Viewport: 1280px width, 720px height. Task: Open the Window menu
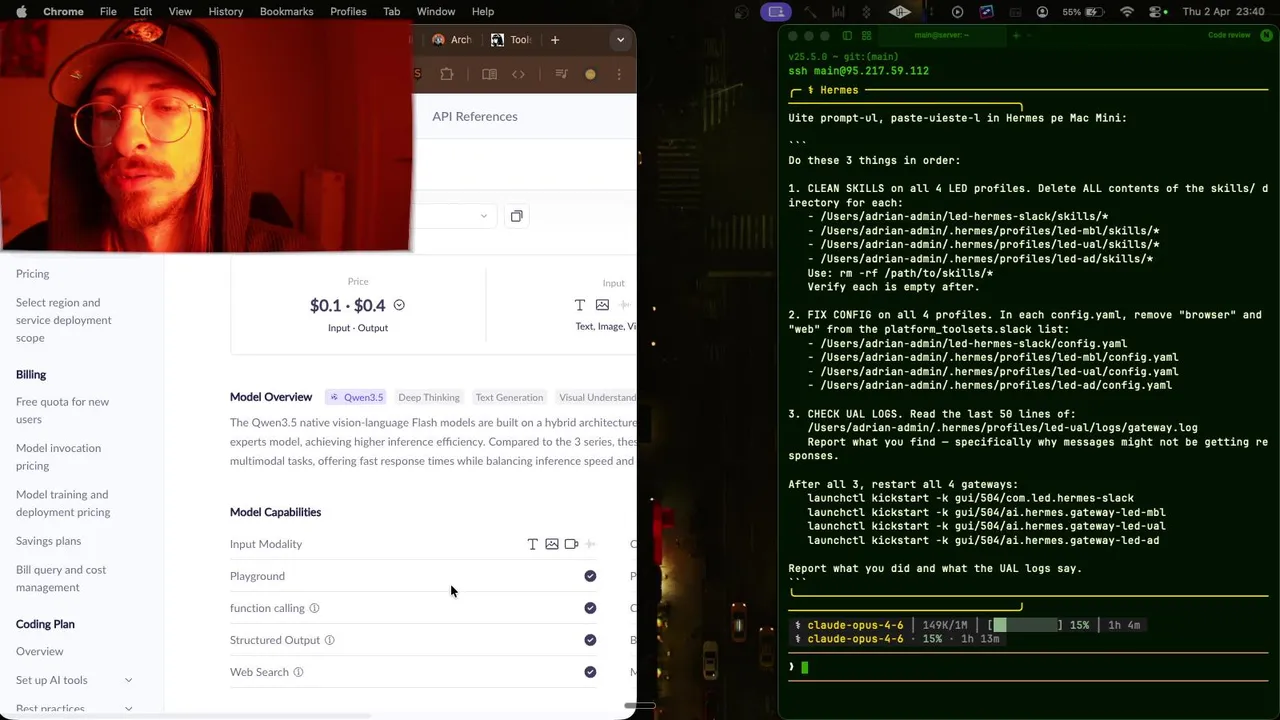pos(436,12)
